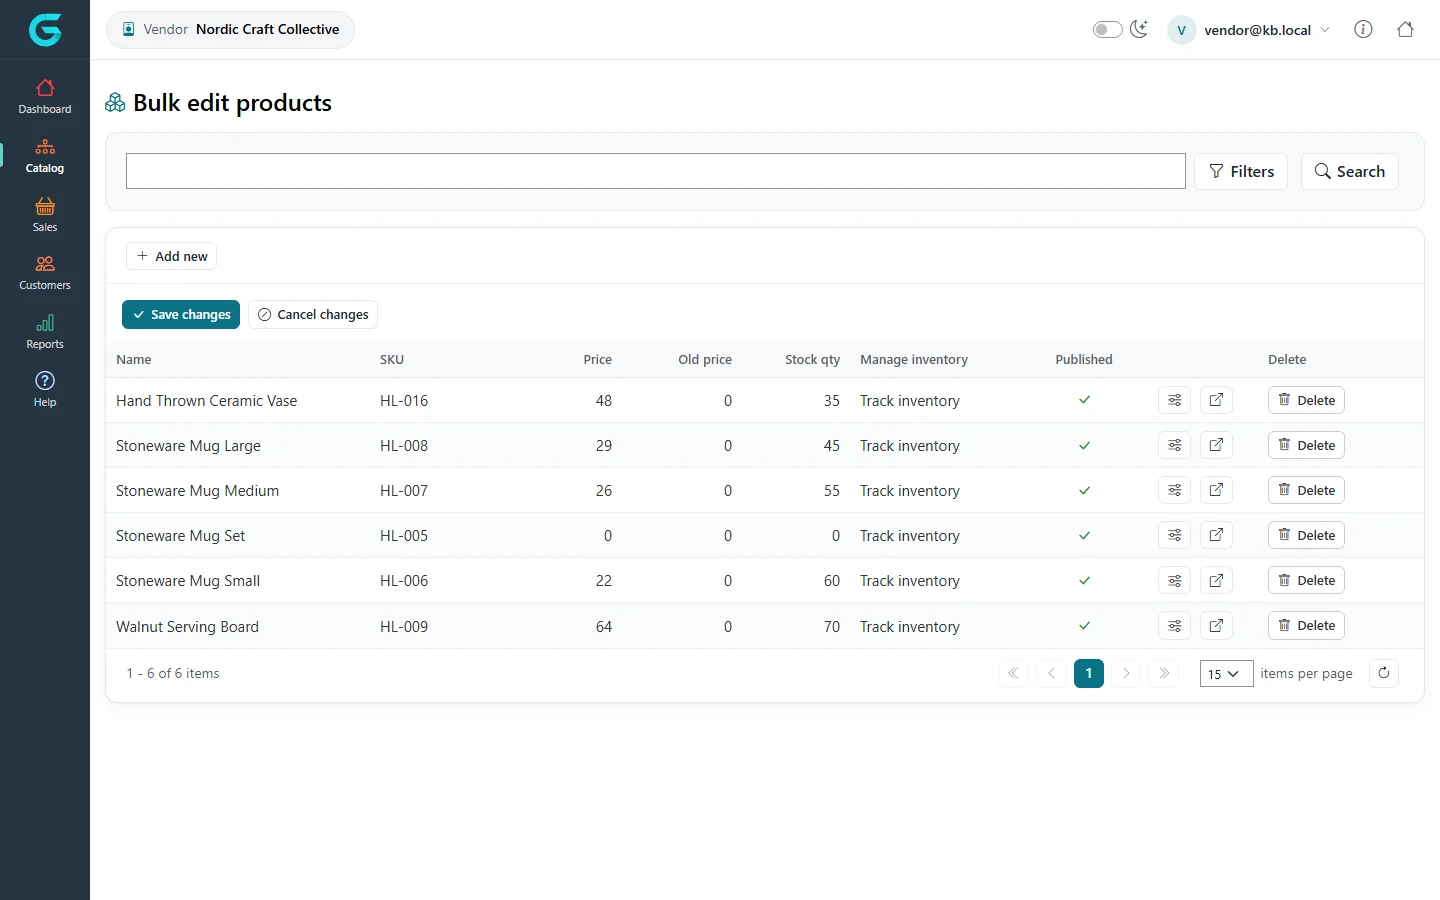Expand the vendor@kb.local account menu

1249,30
